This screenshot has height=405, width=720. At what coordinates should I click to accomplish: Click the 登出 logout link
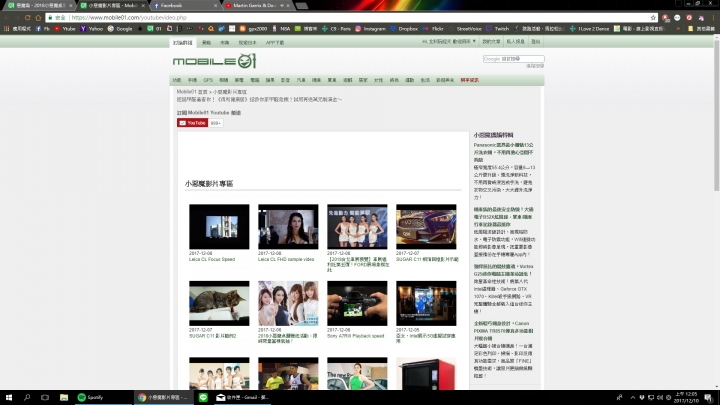tap(535, 43)
